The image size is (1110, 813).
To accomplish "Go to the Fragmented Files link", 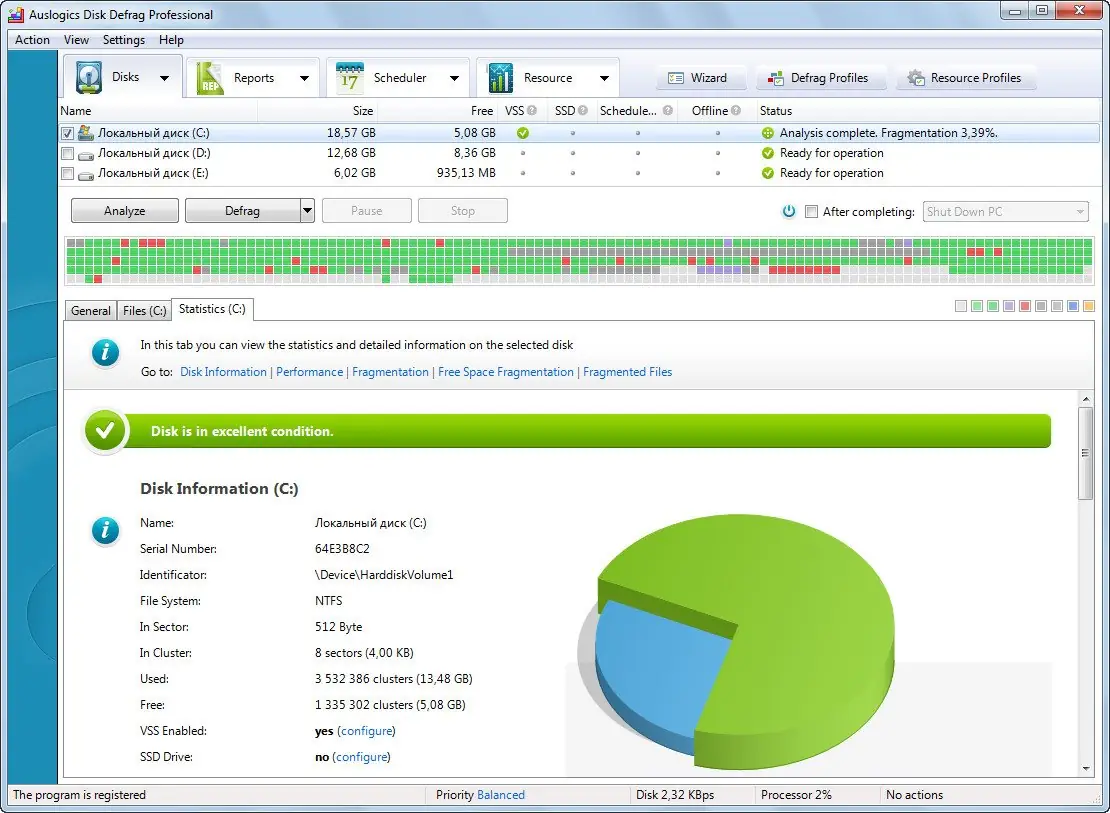I will coord(628,372).
